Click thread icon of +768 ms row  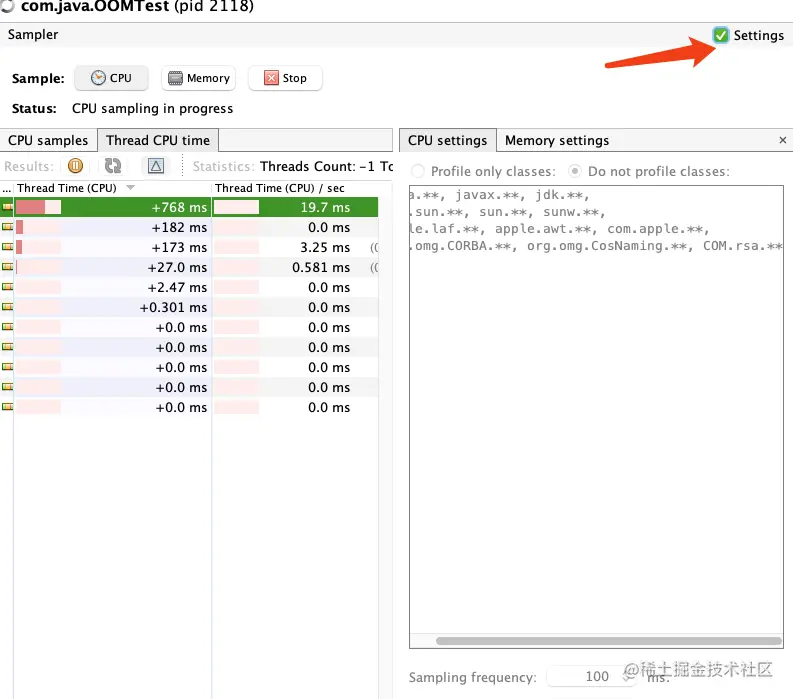pyautogui.click(x=7, y=207)
